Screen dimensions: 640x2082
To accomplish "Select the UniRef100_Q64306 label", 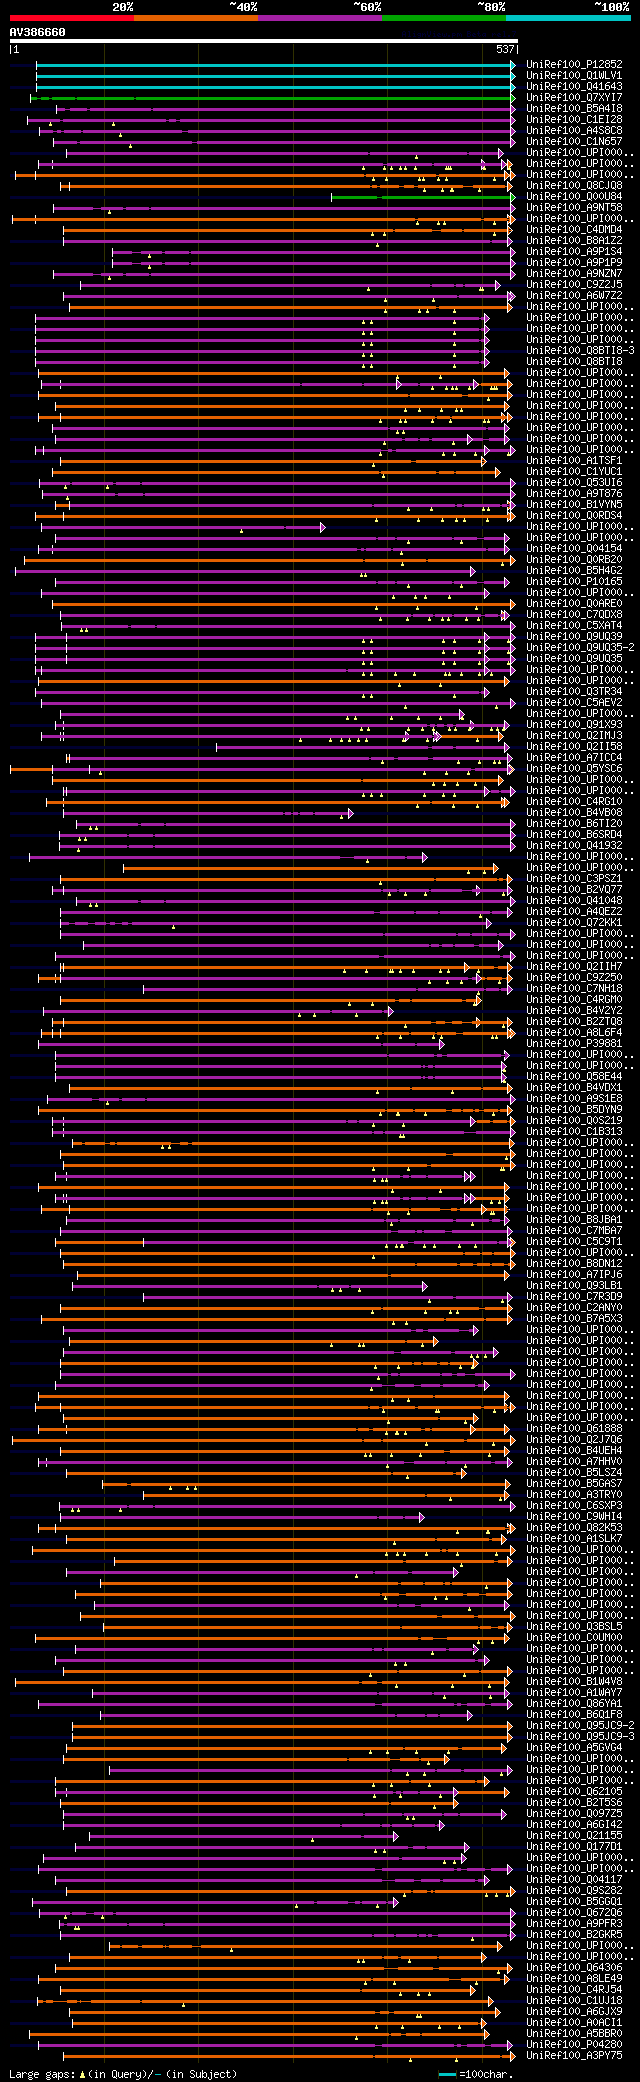I will [574, 1967].
